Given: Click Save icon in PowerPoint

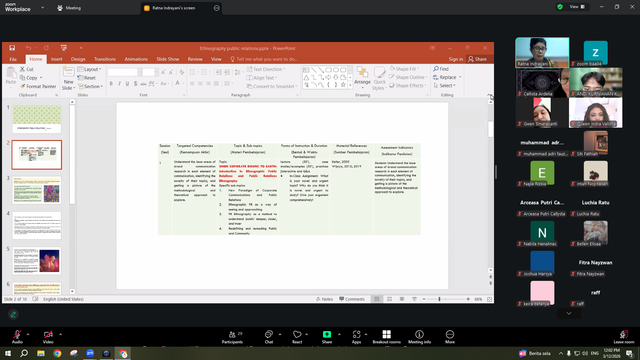Looking at the screenshot, I should click(x=12, y=48).
